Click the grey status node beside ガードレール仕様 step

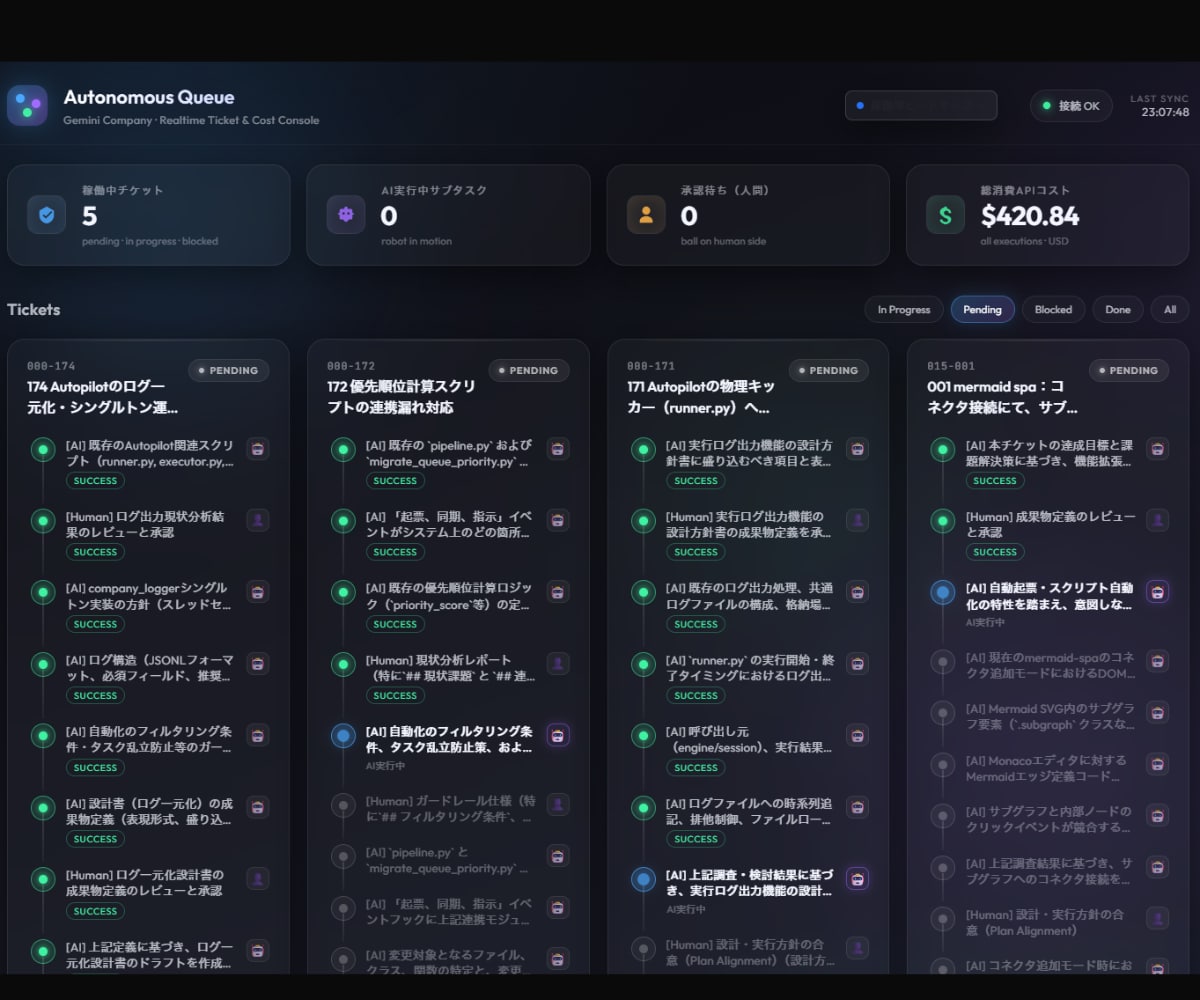(343, 804)
